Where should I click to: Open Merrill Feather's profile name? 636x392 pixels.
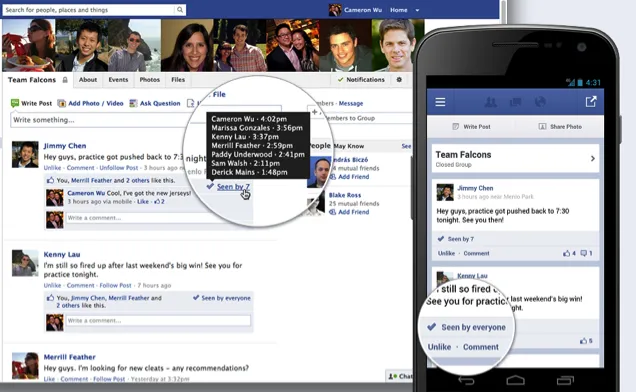coord(69,357)
